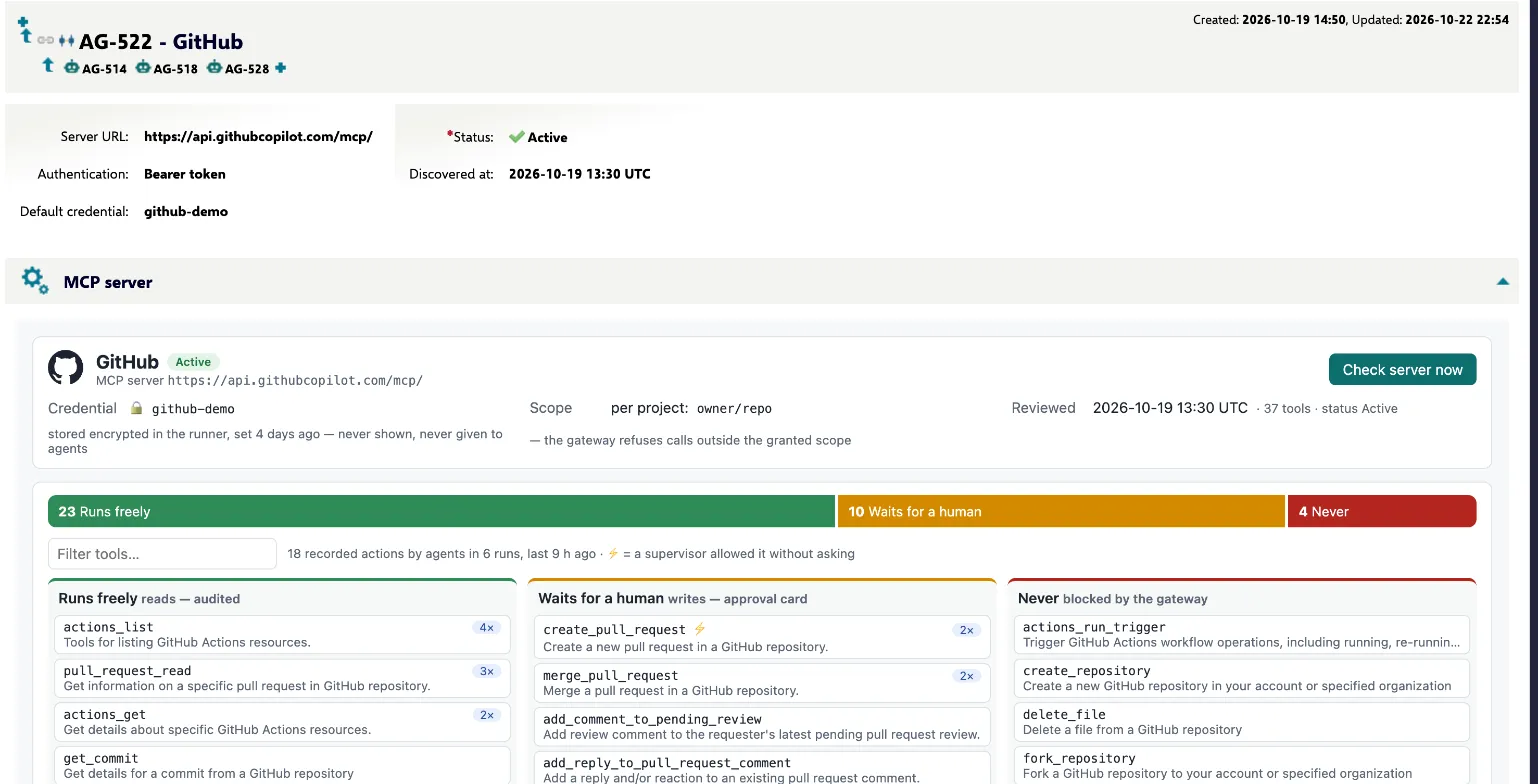Open the fork_repository tool card
The width and height of the screenshot is (1538, 784).
(x=1242, y=765)
